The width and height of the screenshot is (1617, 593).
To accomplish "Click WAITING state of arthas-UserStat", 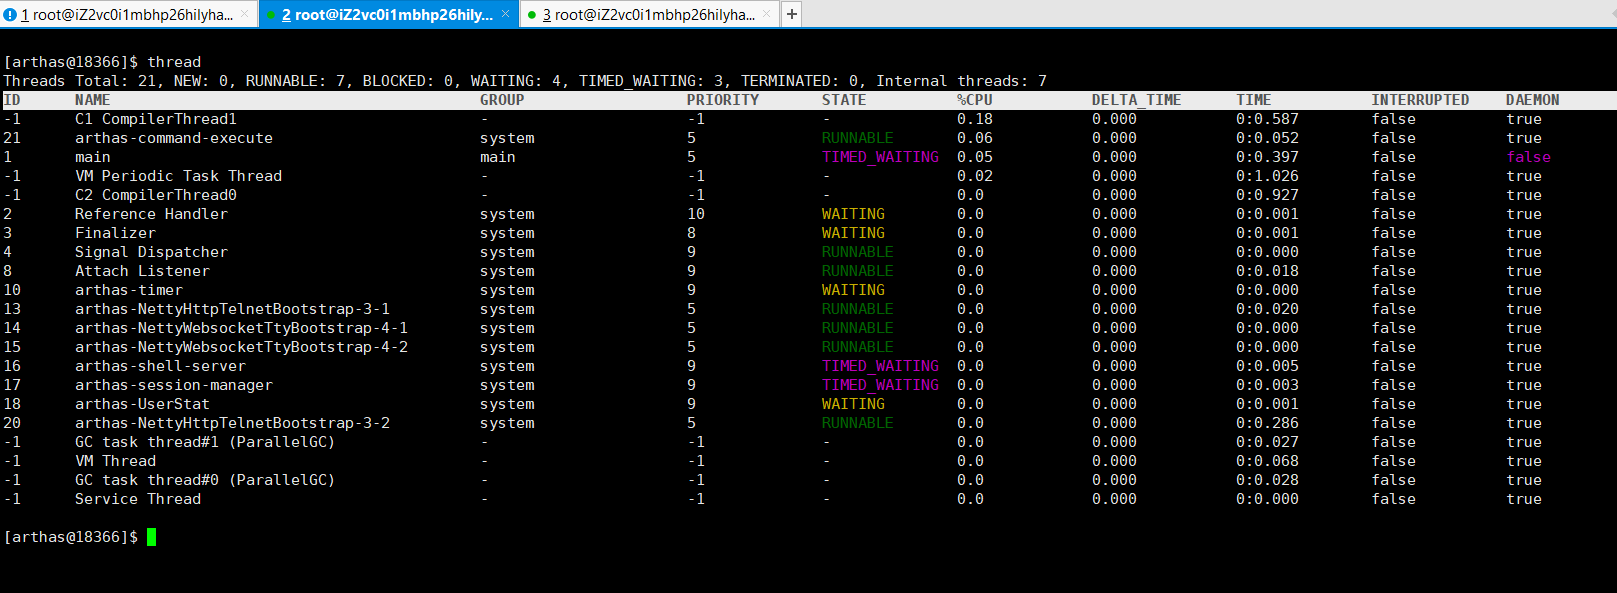I will (853, 404).
